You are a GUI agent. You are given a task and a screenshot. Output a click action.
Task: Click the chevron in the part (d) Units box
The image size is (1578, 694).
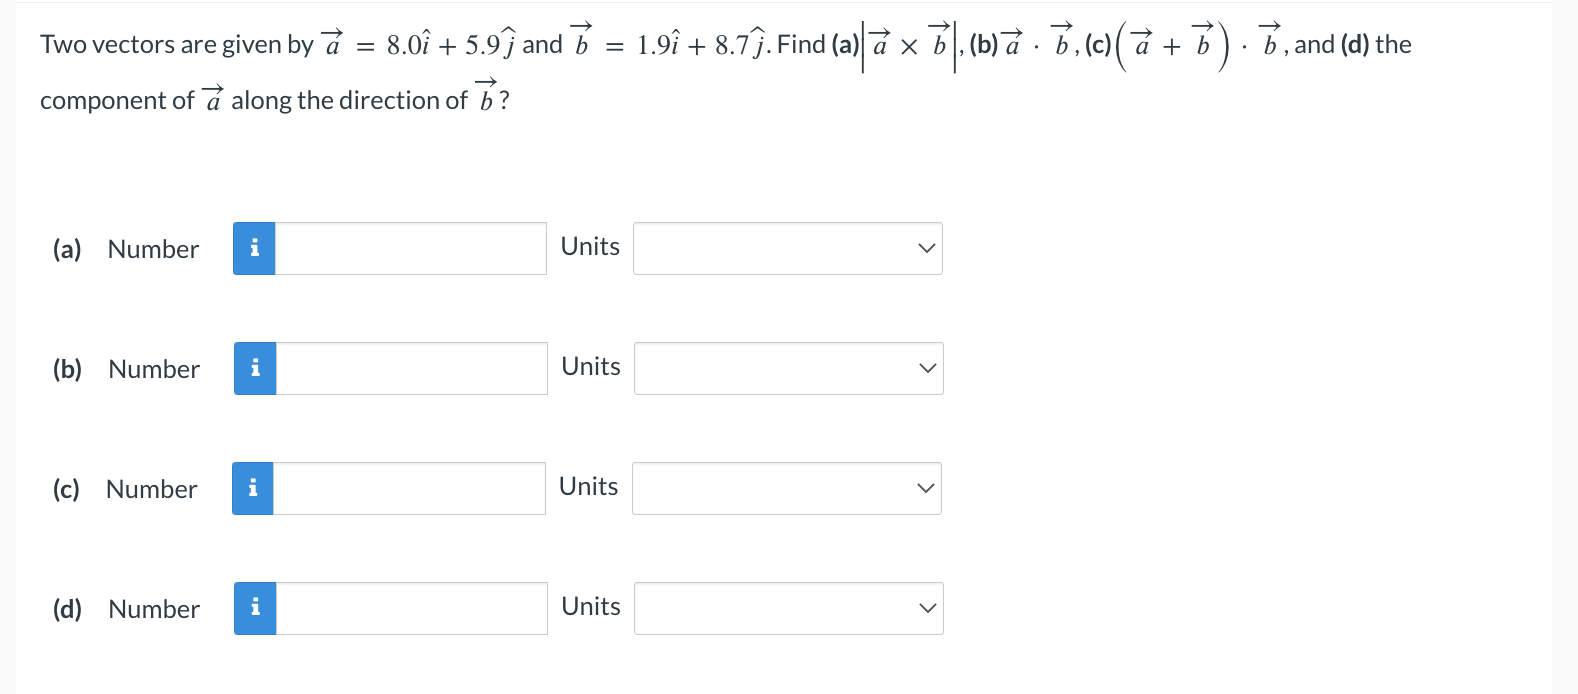[x=927, y=608]
